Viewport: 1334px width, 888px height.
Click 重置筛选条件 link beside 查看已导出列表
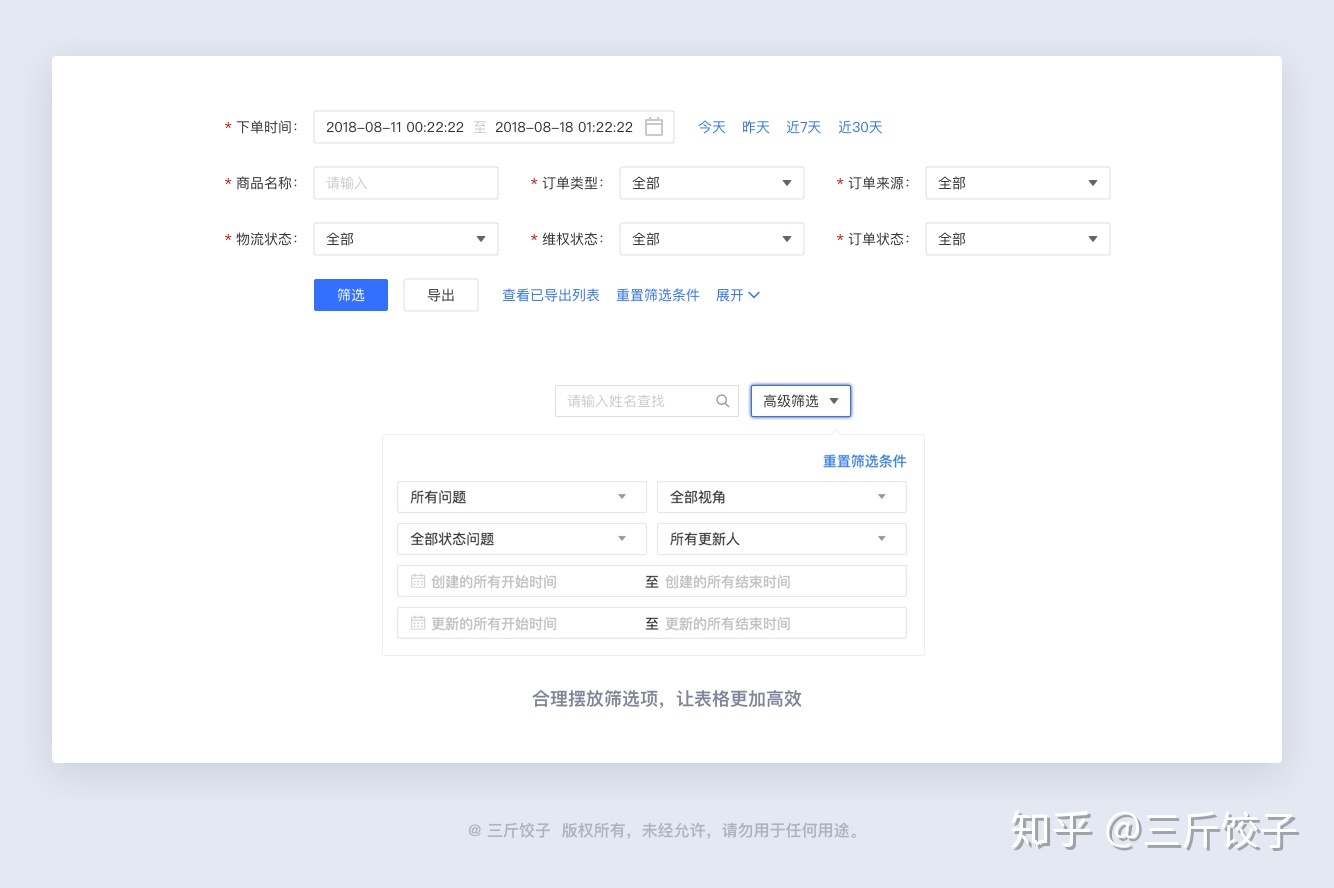pos(658,295)
